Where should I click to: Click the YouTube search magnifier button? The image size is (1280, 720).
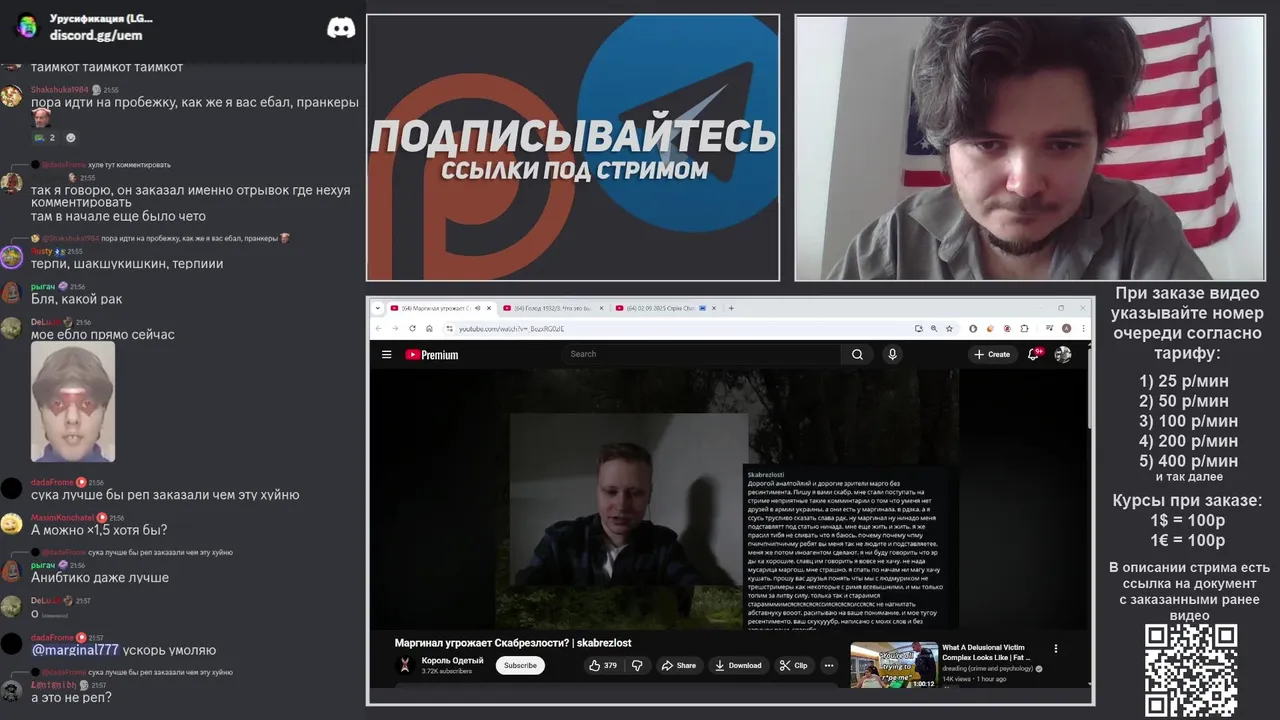click(x=857, y=354)
